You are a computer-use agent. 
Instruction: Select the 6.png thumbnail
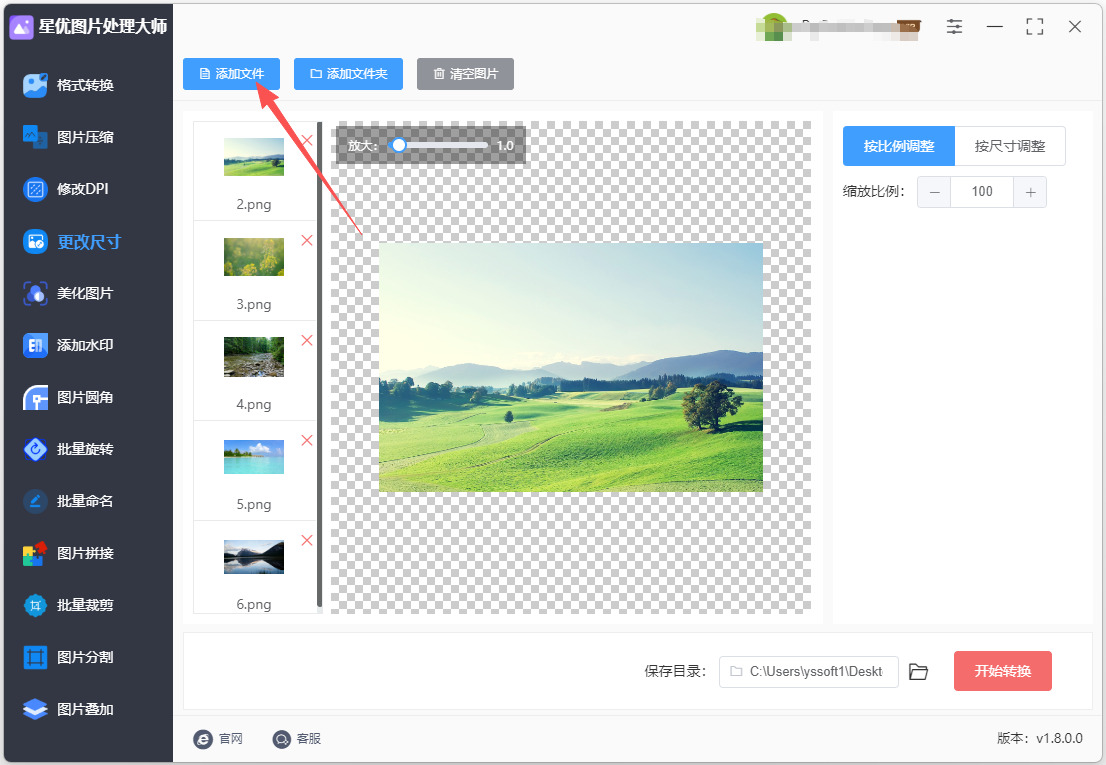tap(254, 557)
